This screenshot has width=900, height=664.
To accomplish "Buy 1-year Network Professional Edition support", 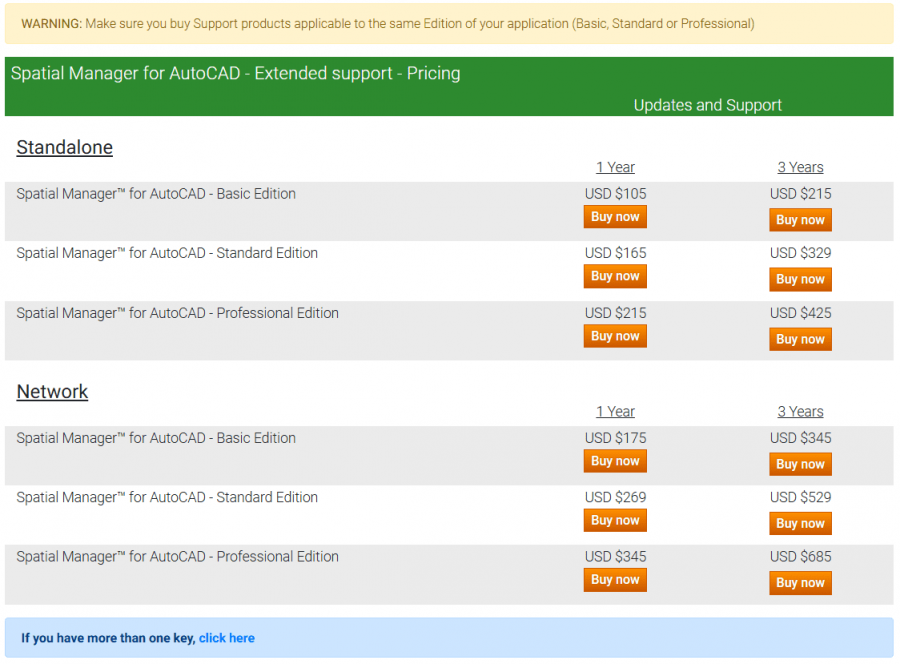I will pyautogui.click(x=614, y=580).
